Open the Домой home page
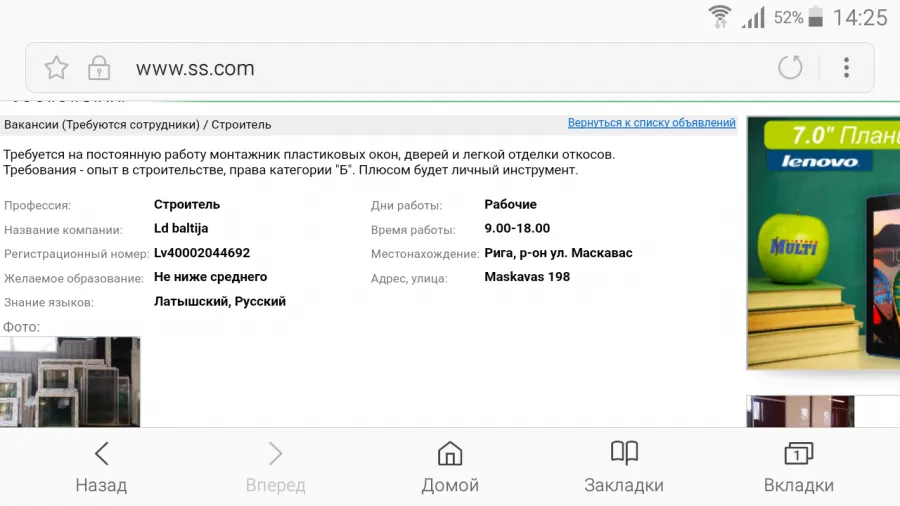Image resolution: width=900 pixels, height=506 pixels. pos(450,467)
